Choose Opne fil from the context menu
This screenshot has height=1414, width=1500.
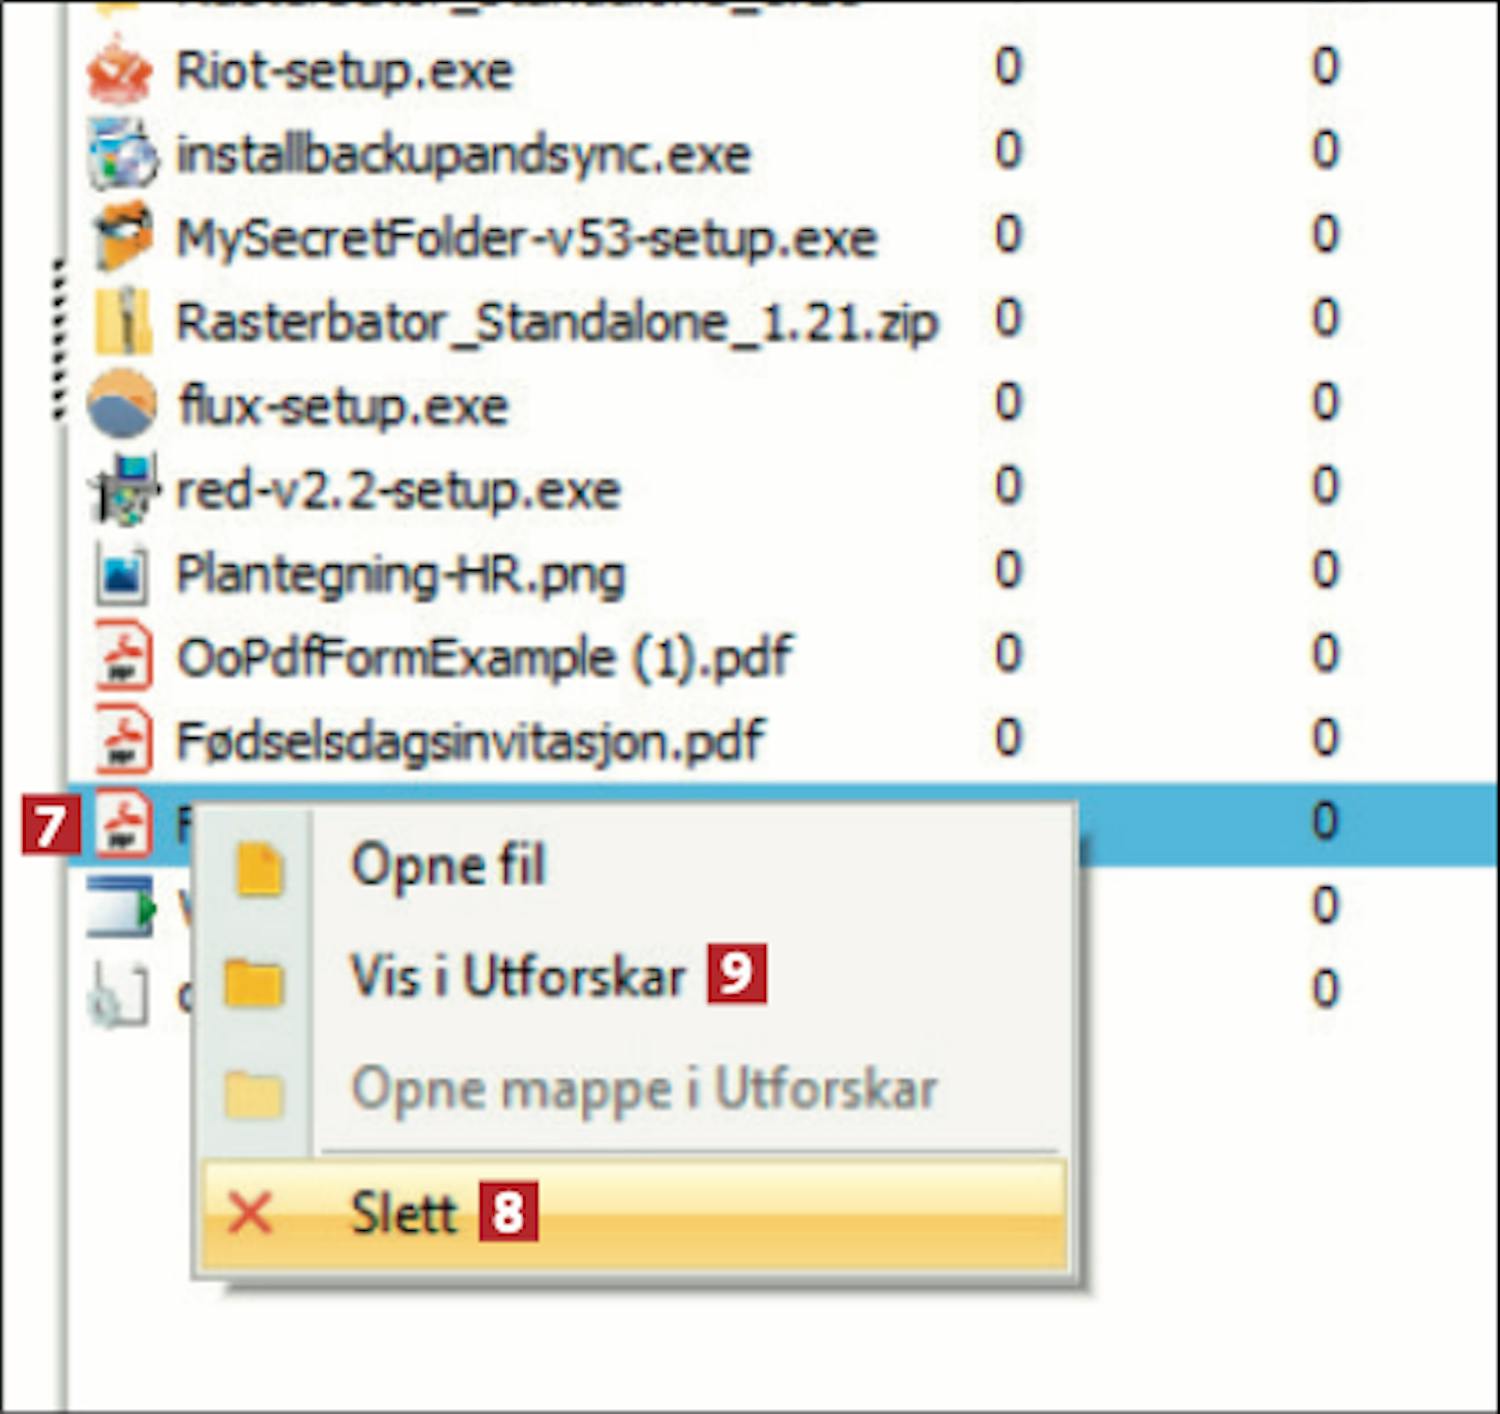click(x=634, y=865)
